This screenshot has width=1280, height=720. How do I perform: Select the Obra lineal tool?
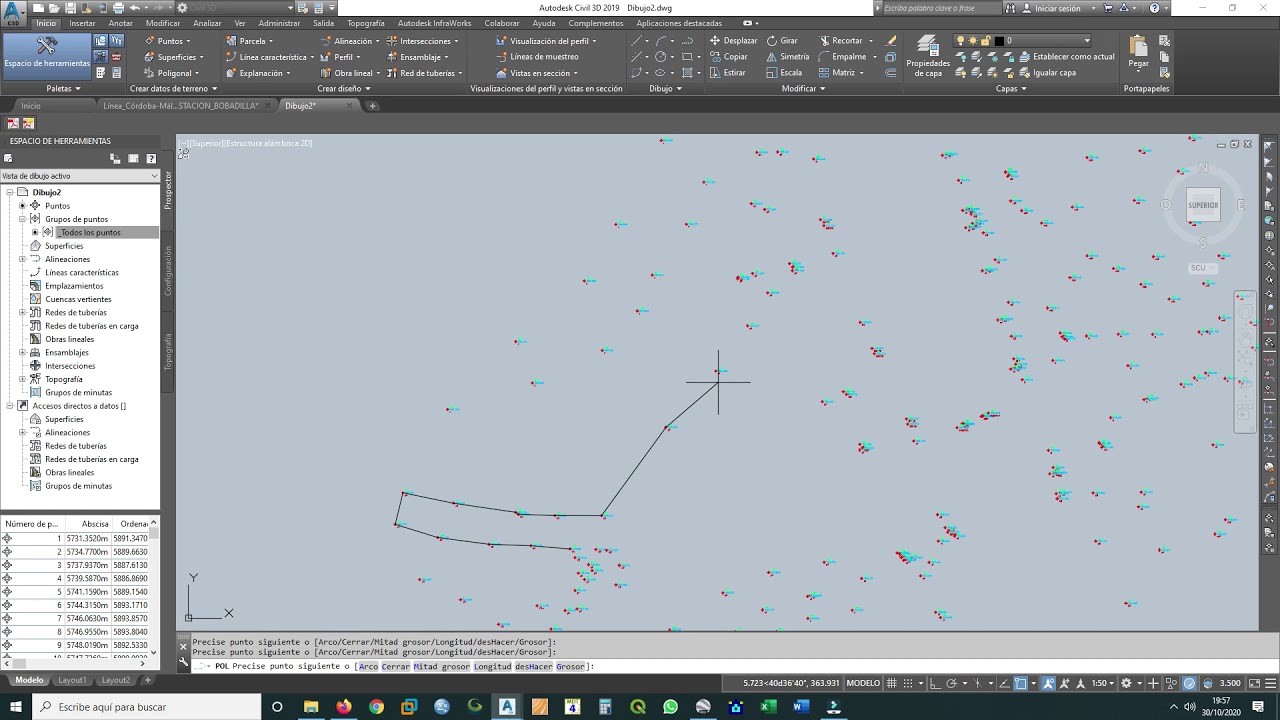pos(350,73)
